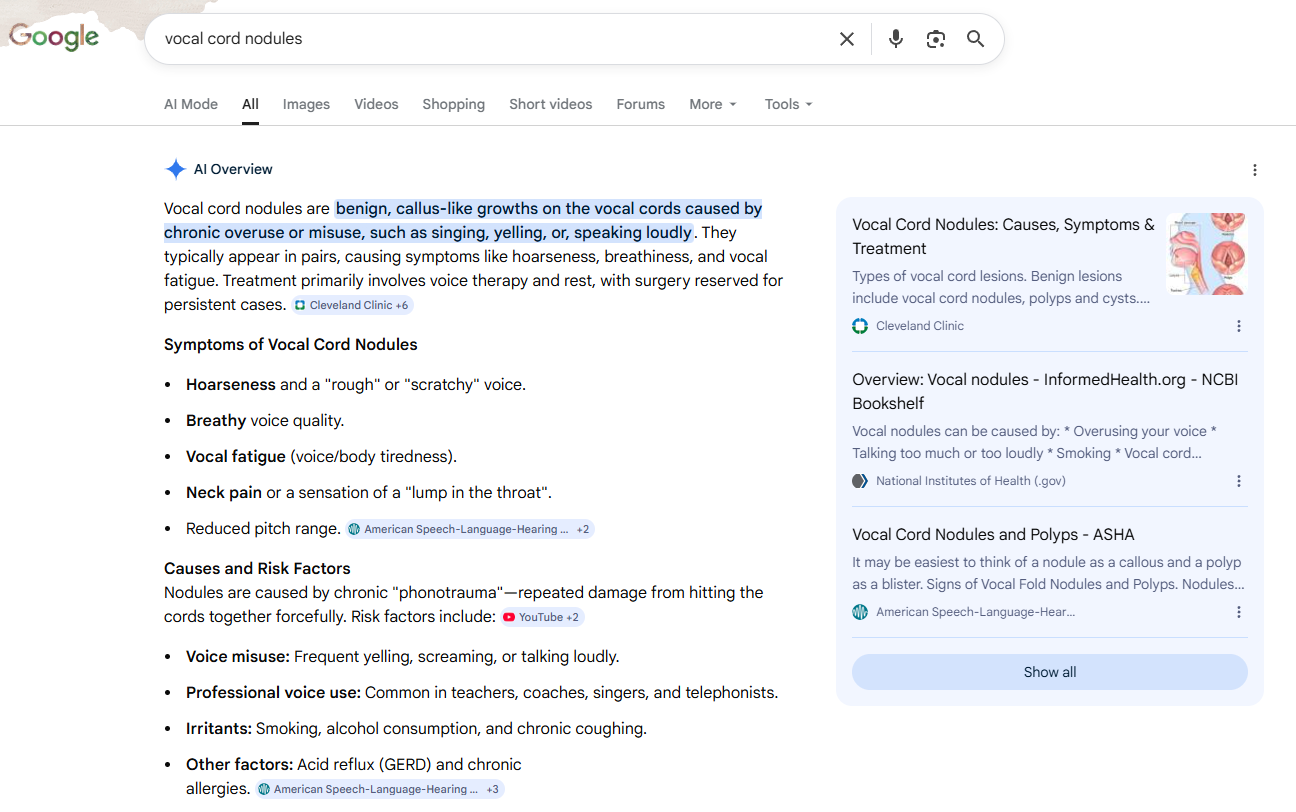Open more options for NCBI Bookshelf source
Image resolution: width=1296 pixels, height=812 pixels.
pyautogui.click(x=1239, y=481)
